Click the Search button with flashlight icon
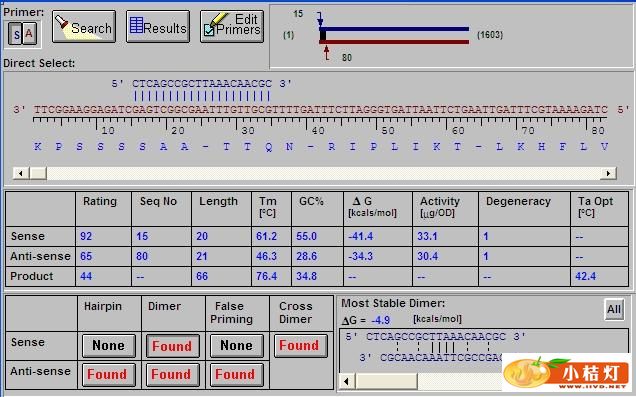The height and width of the screenshot is (397, 636). [x=84, y=27]
